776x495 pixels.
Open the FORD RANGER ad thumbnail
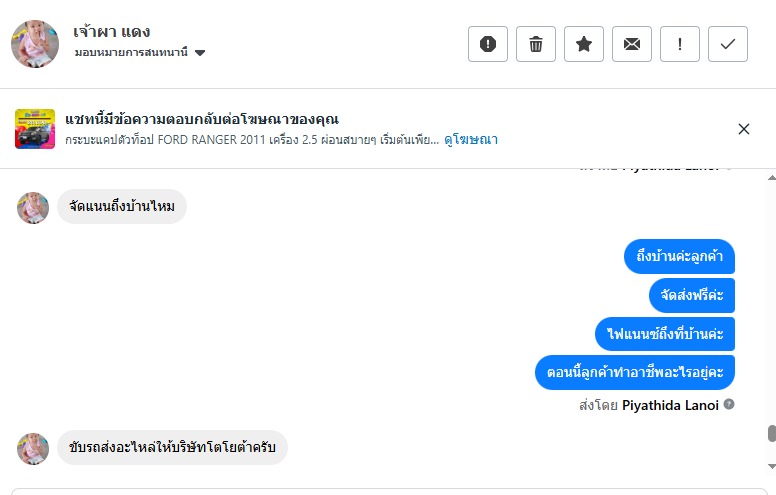click(x=35, y=129)
